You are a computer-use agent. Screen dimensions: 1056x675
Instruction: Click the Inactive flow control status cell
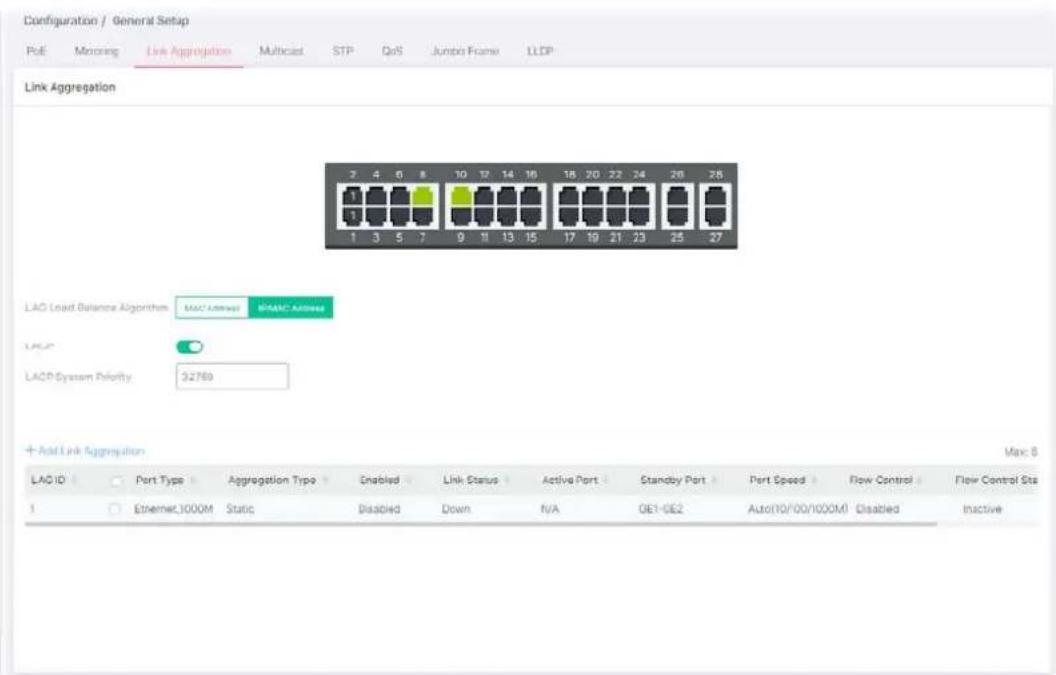click(x=982, y=509)
